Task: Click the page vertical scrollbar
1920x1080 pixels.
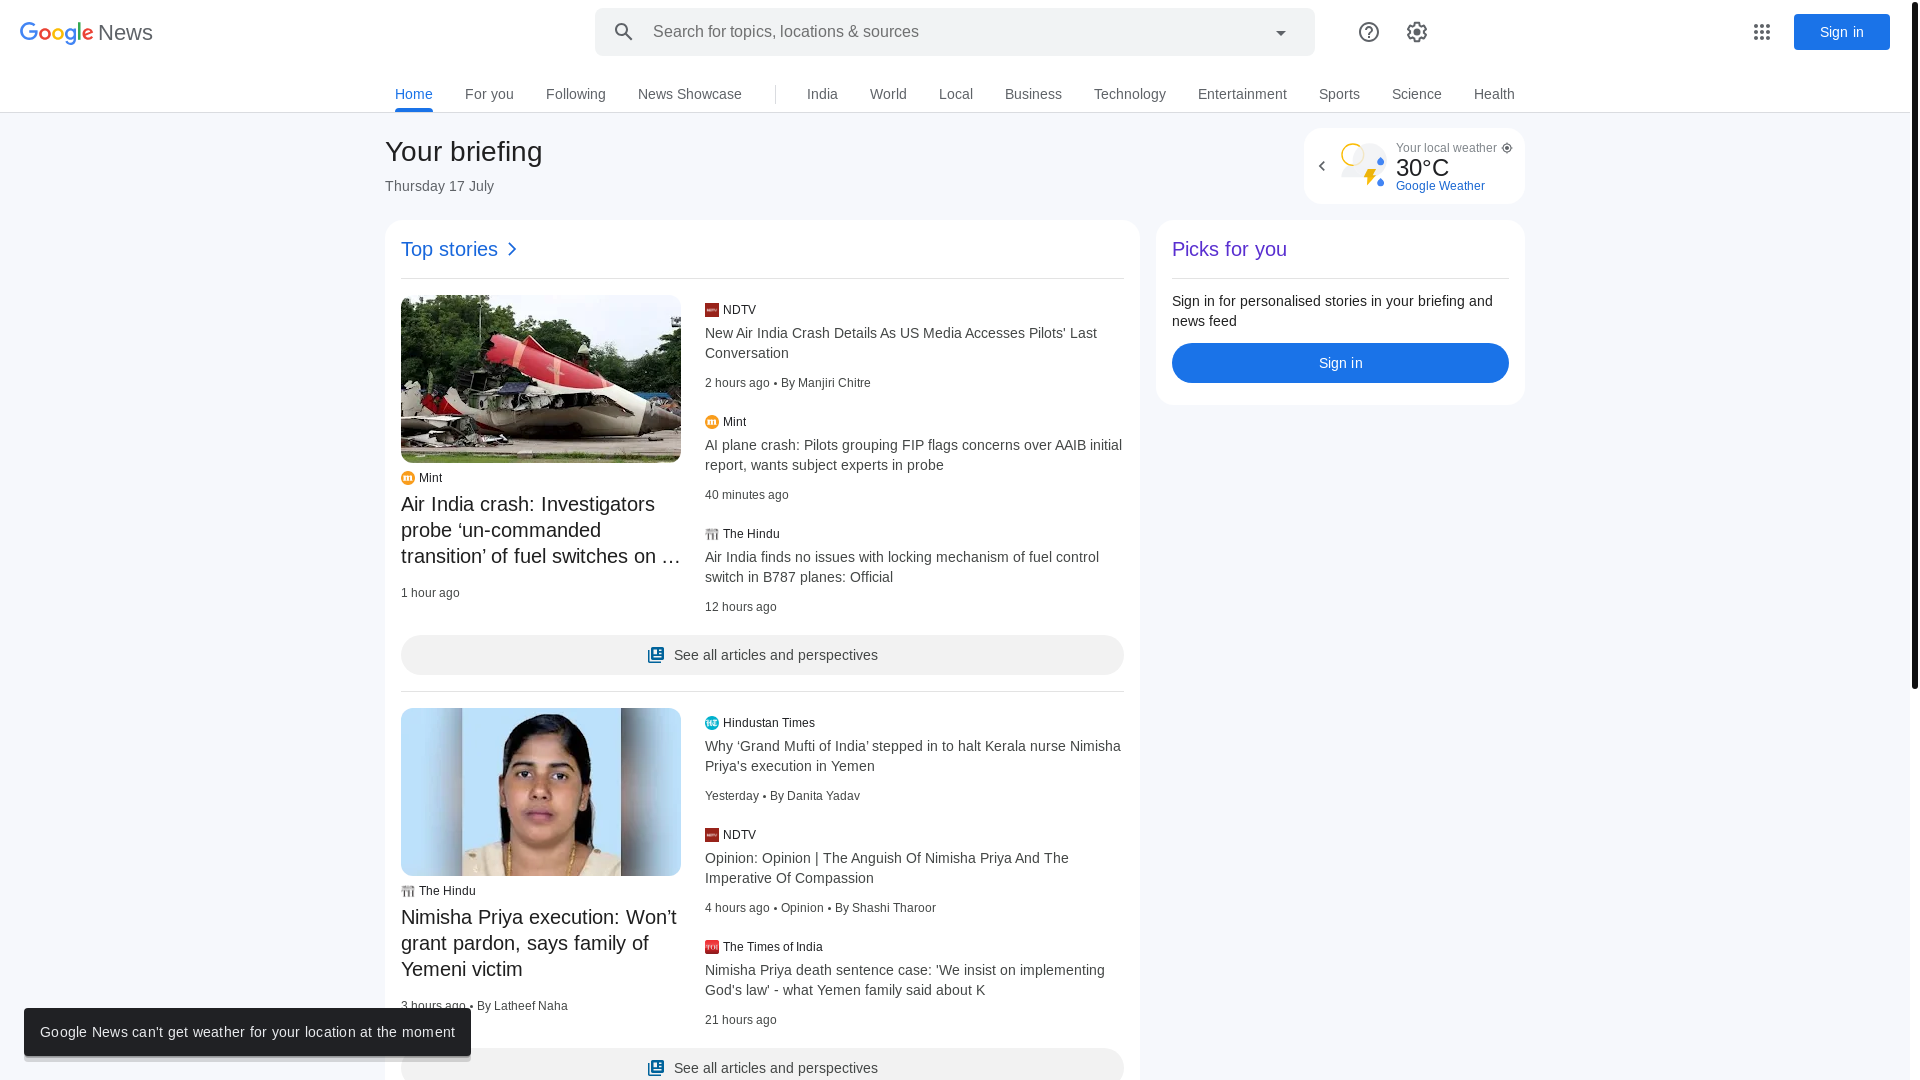Action: [1915, 345]
